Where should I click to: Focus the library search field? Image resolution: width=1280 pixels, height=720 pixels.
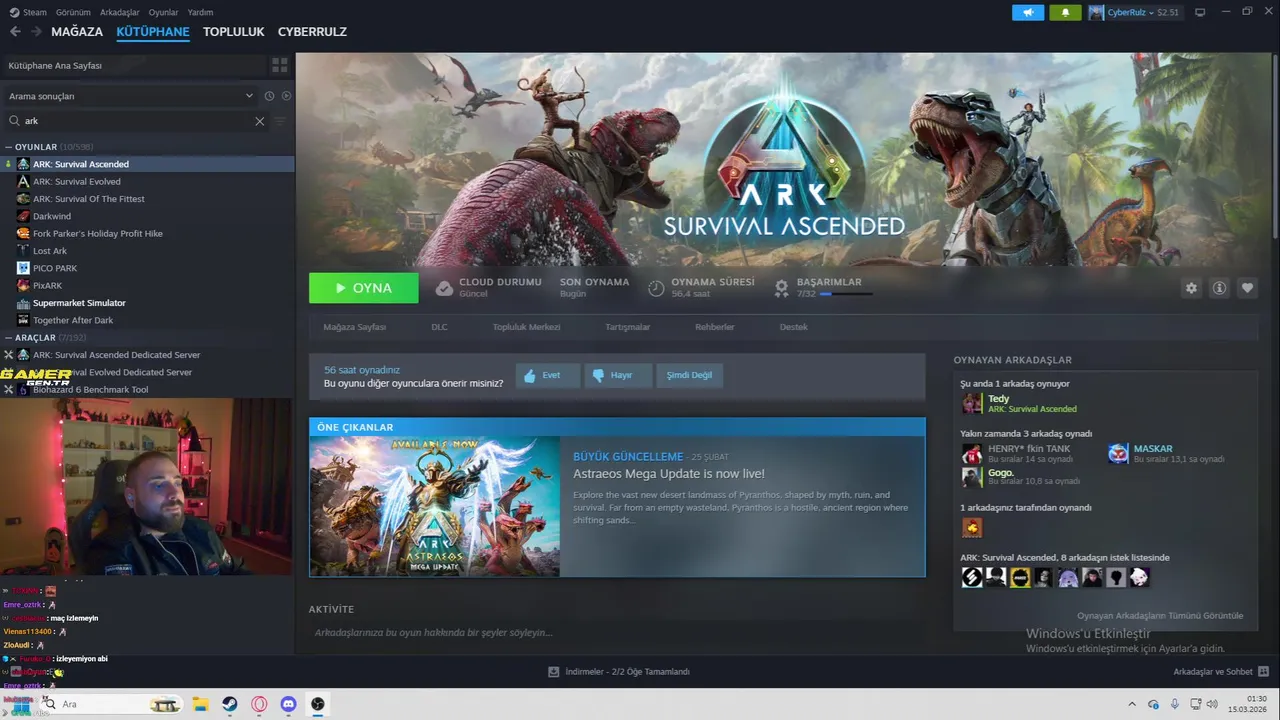(135, 121)
